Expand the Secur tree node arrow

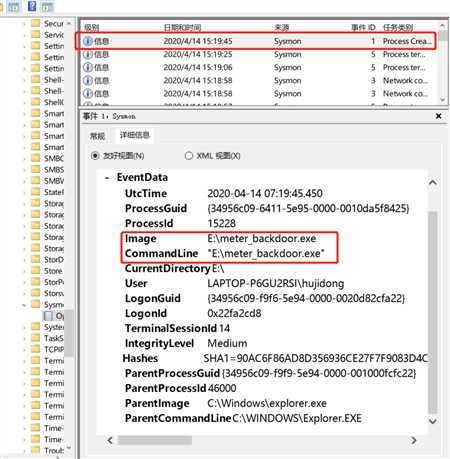[24, 24]
